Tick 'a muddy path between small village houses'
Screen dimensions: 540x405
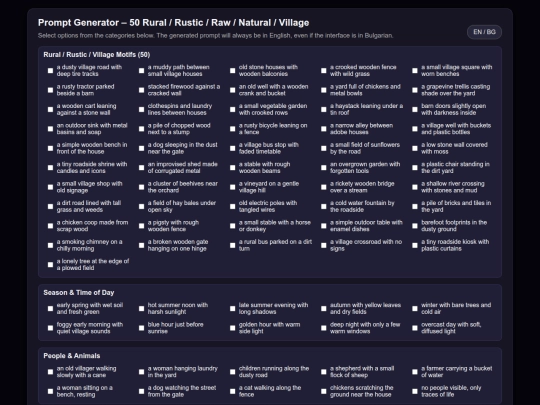click(142, 71)
